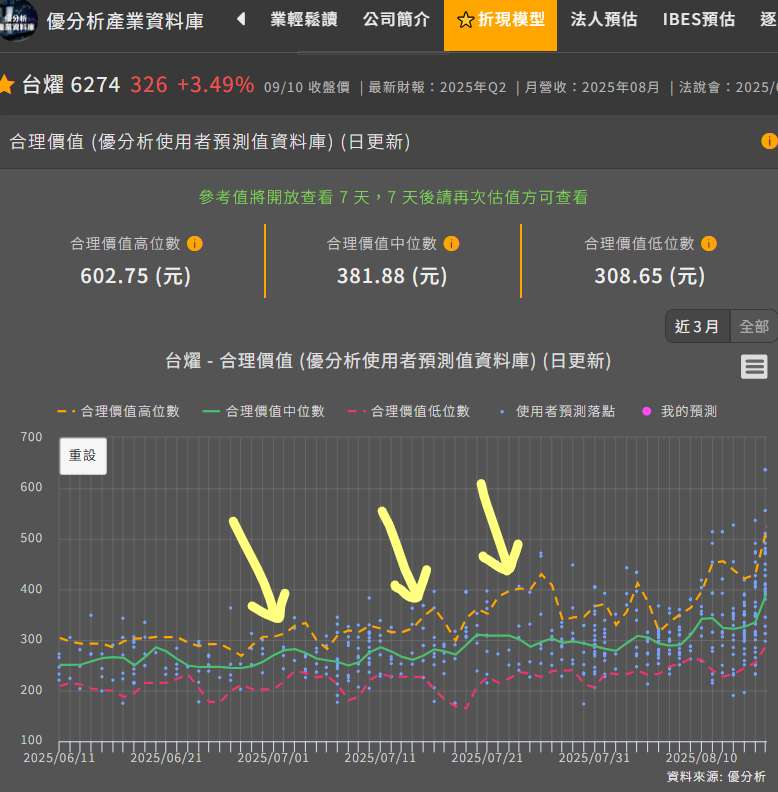Switch to the 公司簡介 tab
Screen dimensions: 778x792
(x=396, y=20)
